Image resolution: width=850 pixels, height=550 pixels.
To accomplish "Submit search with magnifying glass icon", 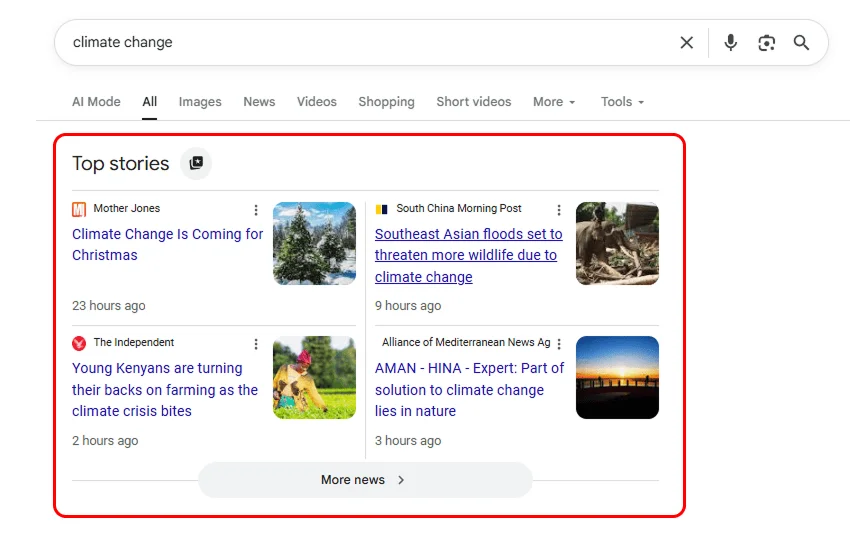I will pos(801,42).
